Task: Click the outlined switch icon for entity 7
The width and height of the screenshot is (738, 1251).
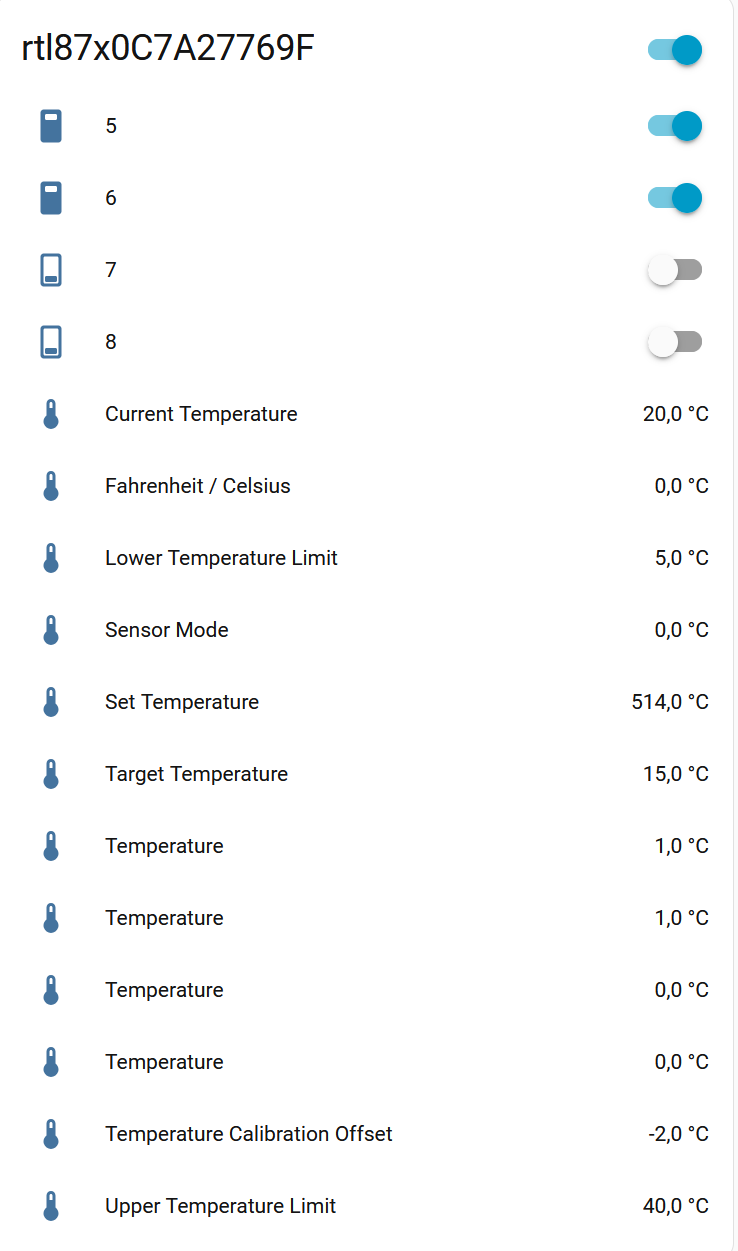Action: [51, 270]
